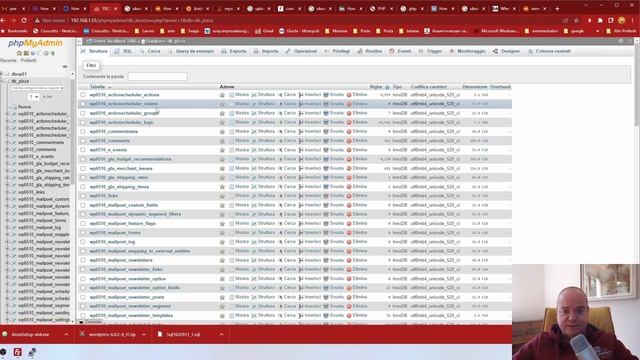Open menu for wordpress zip download item

point(144,334)
